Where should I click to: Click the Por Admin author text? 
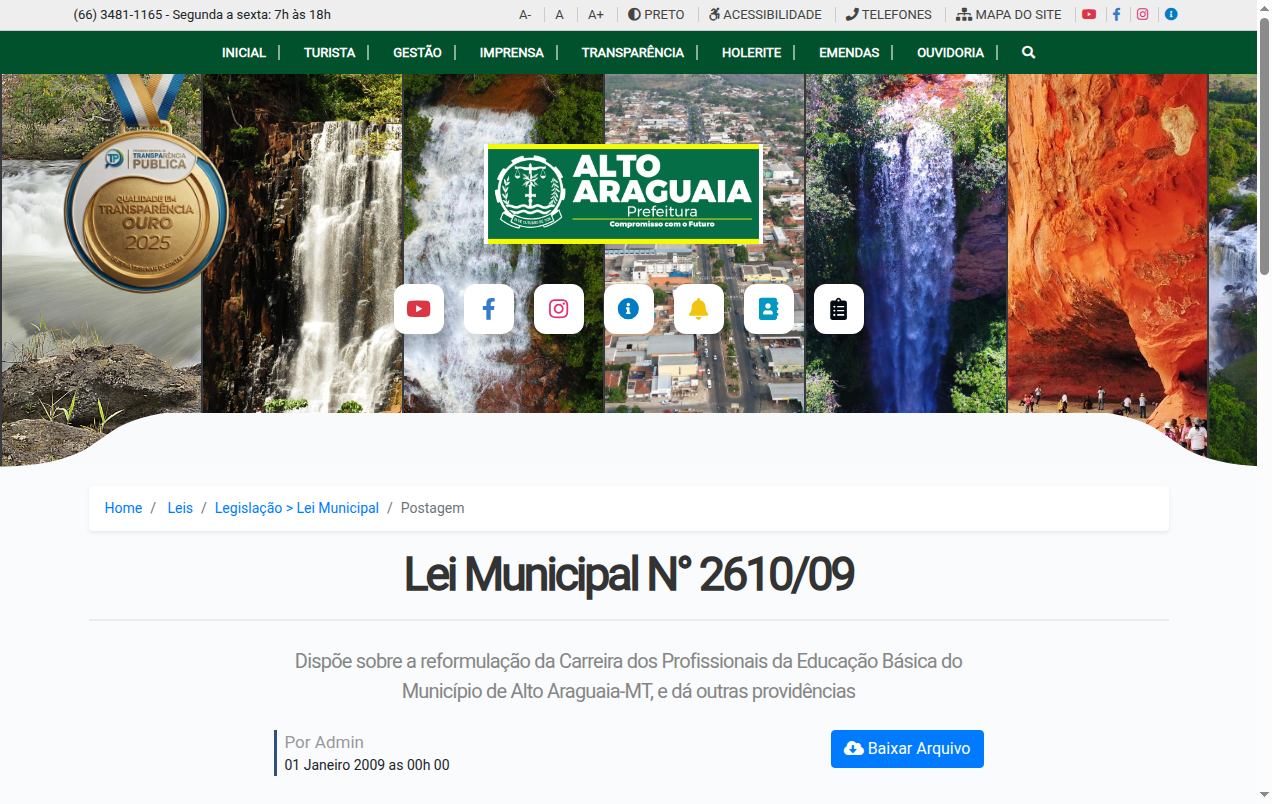coord(324,742)
